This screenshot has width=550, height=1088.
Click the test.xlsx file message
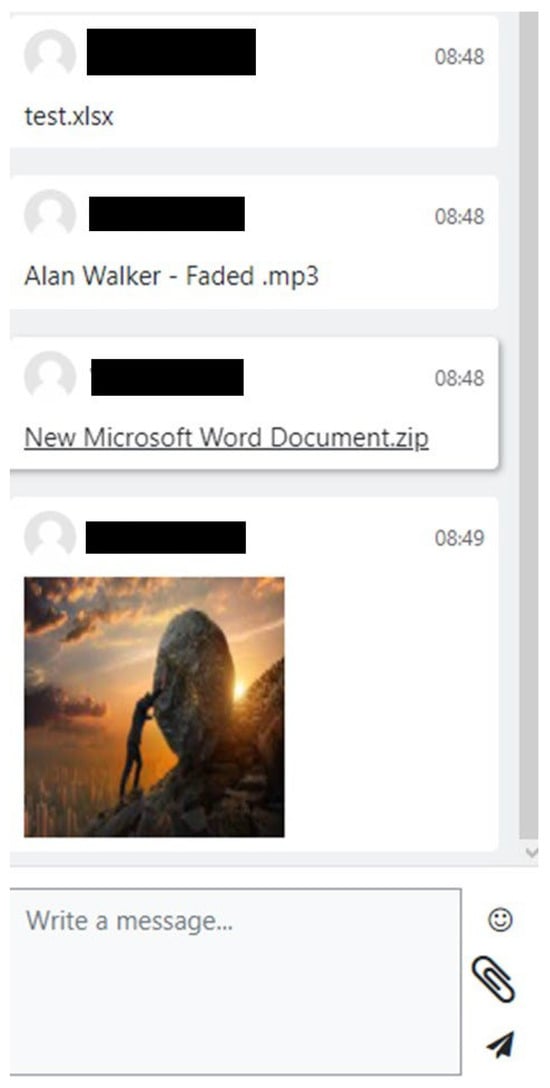69,116
